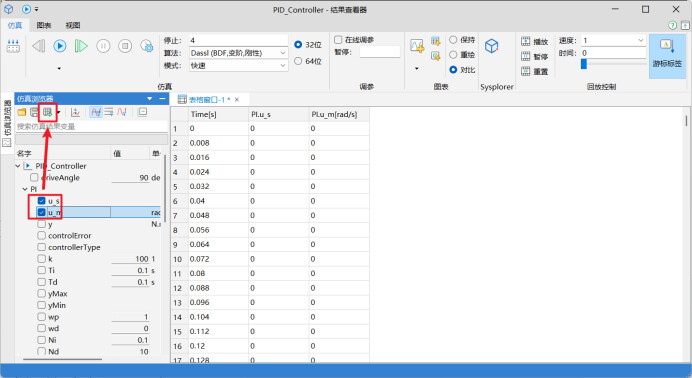Click the collapse-all box icon in browser toolbar
Screen dimensions: 692x378
click(x=143, y=112)
